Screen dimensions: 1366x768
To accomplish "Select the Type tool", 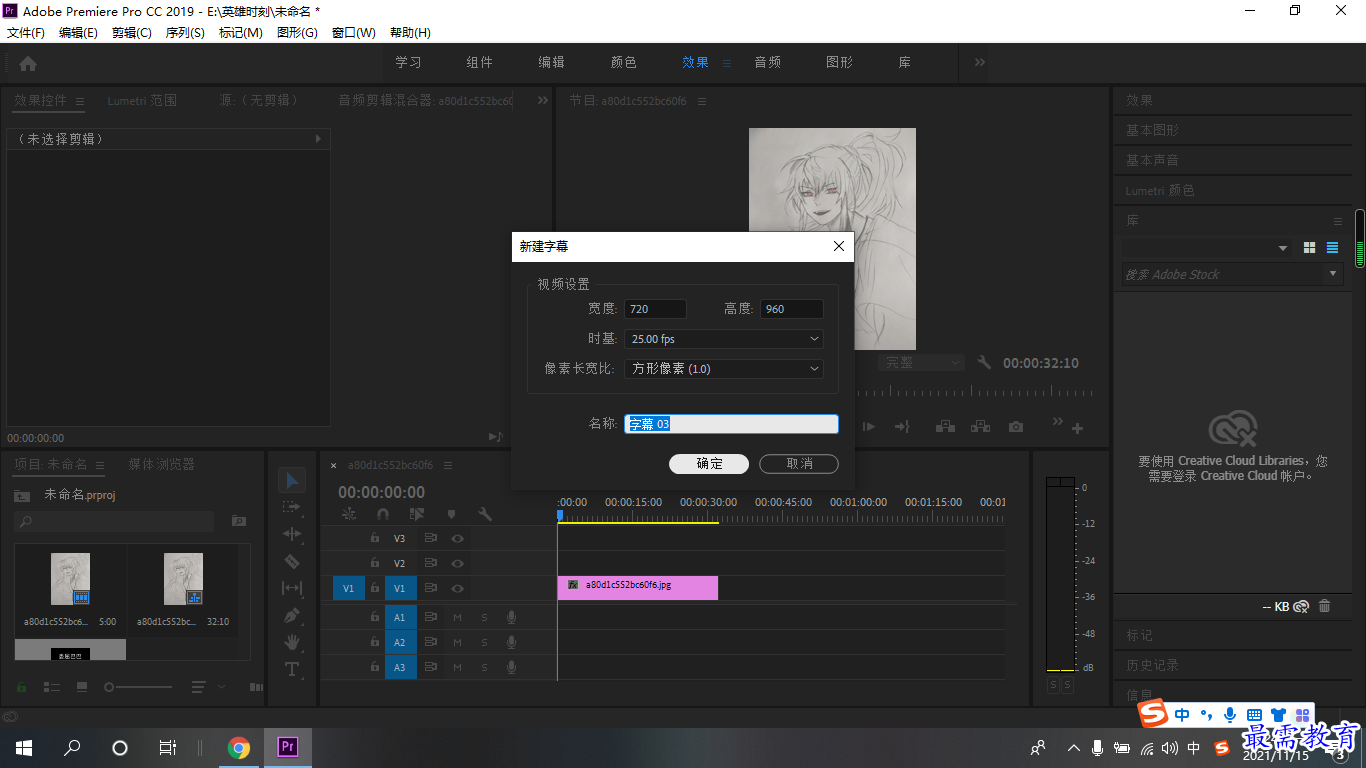I will click(292, 669).
